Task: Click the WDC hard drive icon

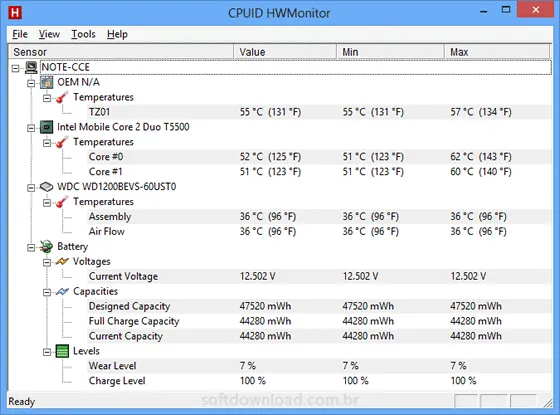Action: (46, 187)
